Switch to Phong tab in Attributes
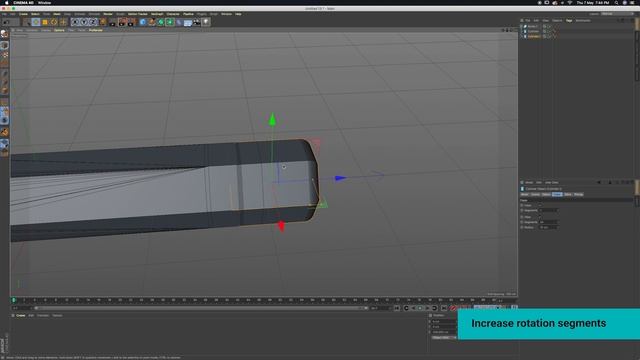 (578, 194)
